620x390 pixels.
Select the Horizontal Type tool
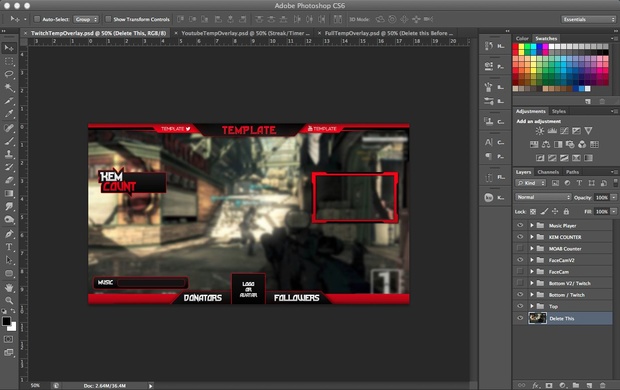(9, 247)
